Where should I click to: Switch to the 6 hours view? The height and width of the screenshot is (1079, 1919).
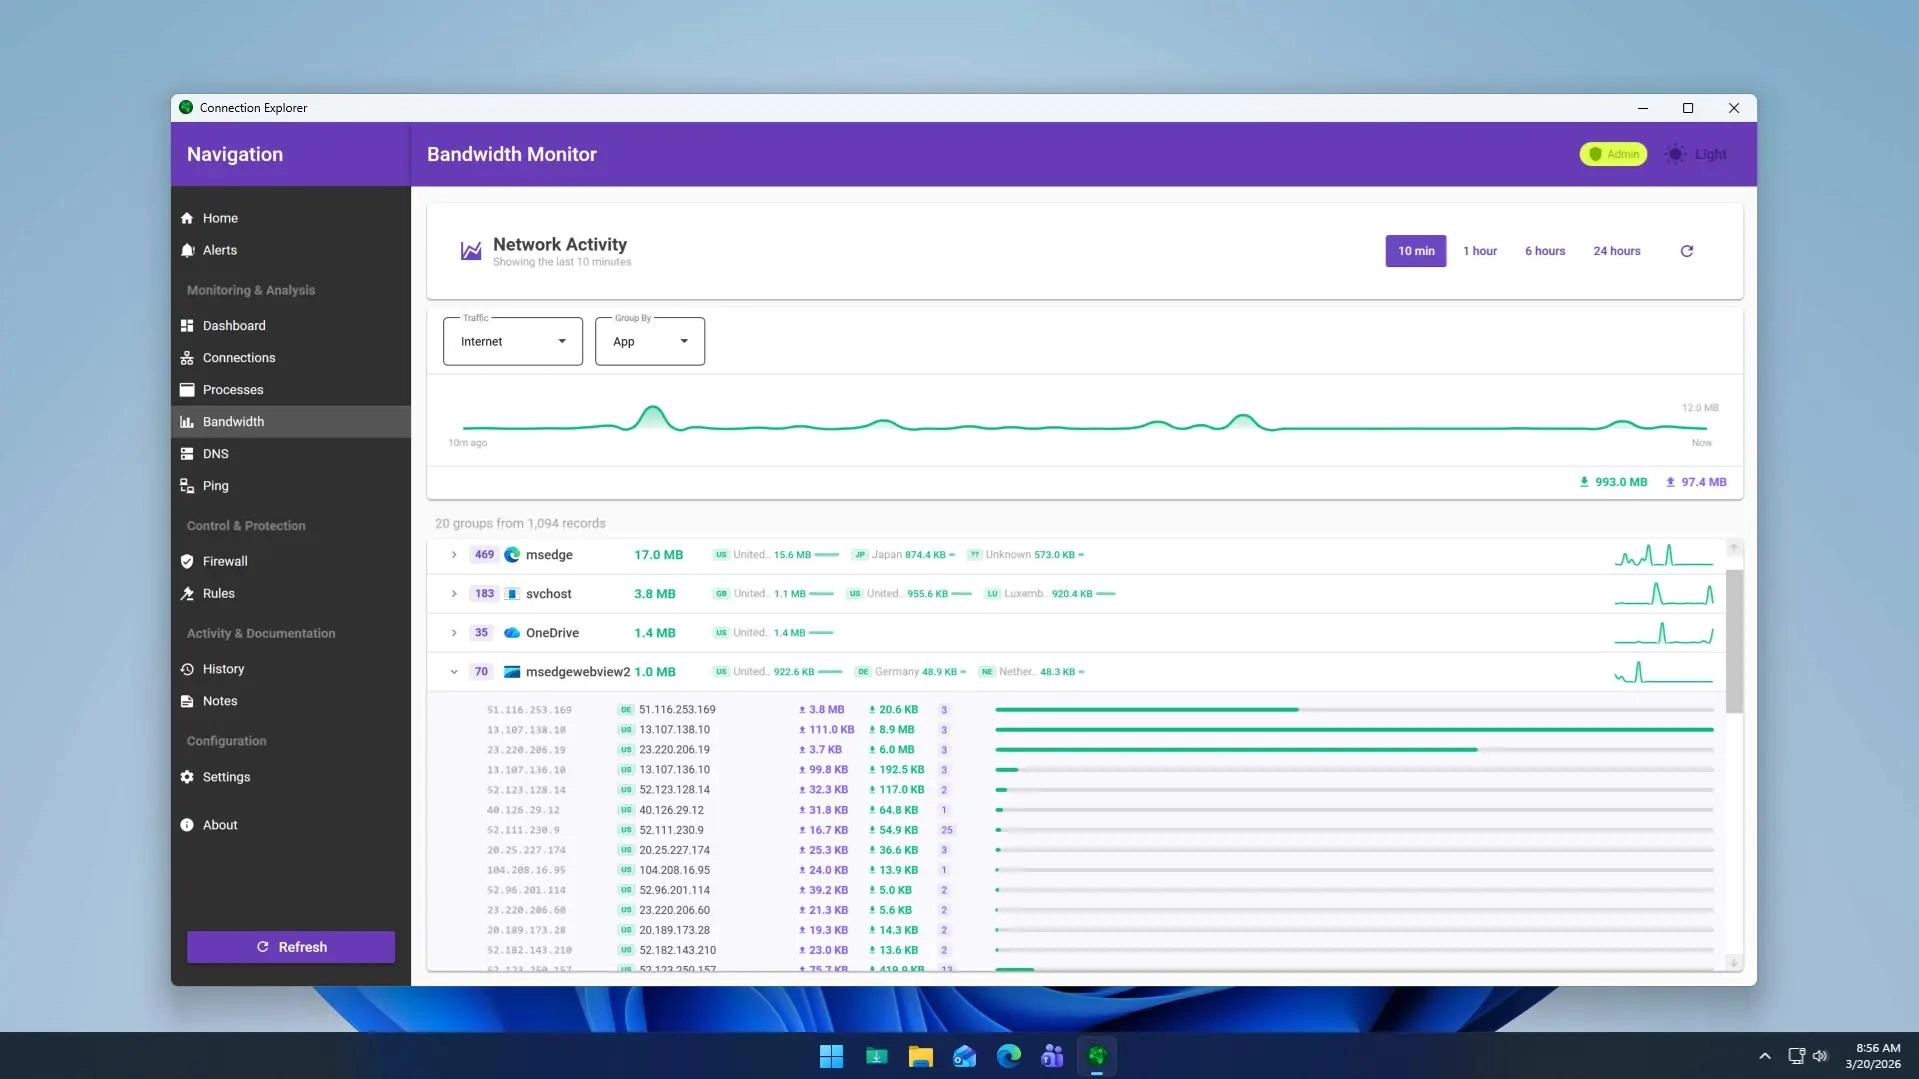1544,250
